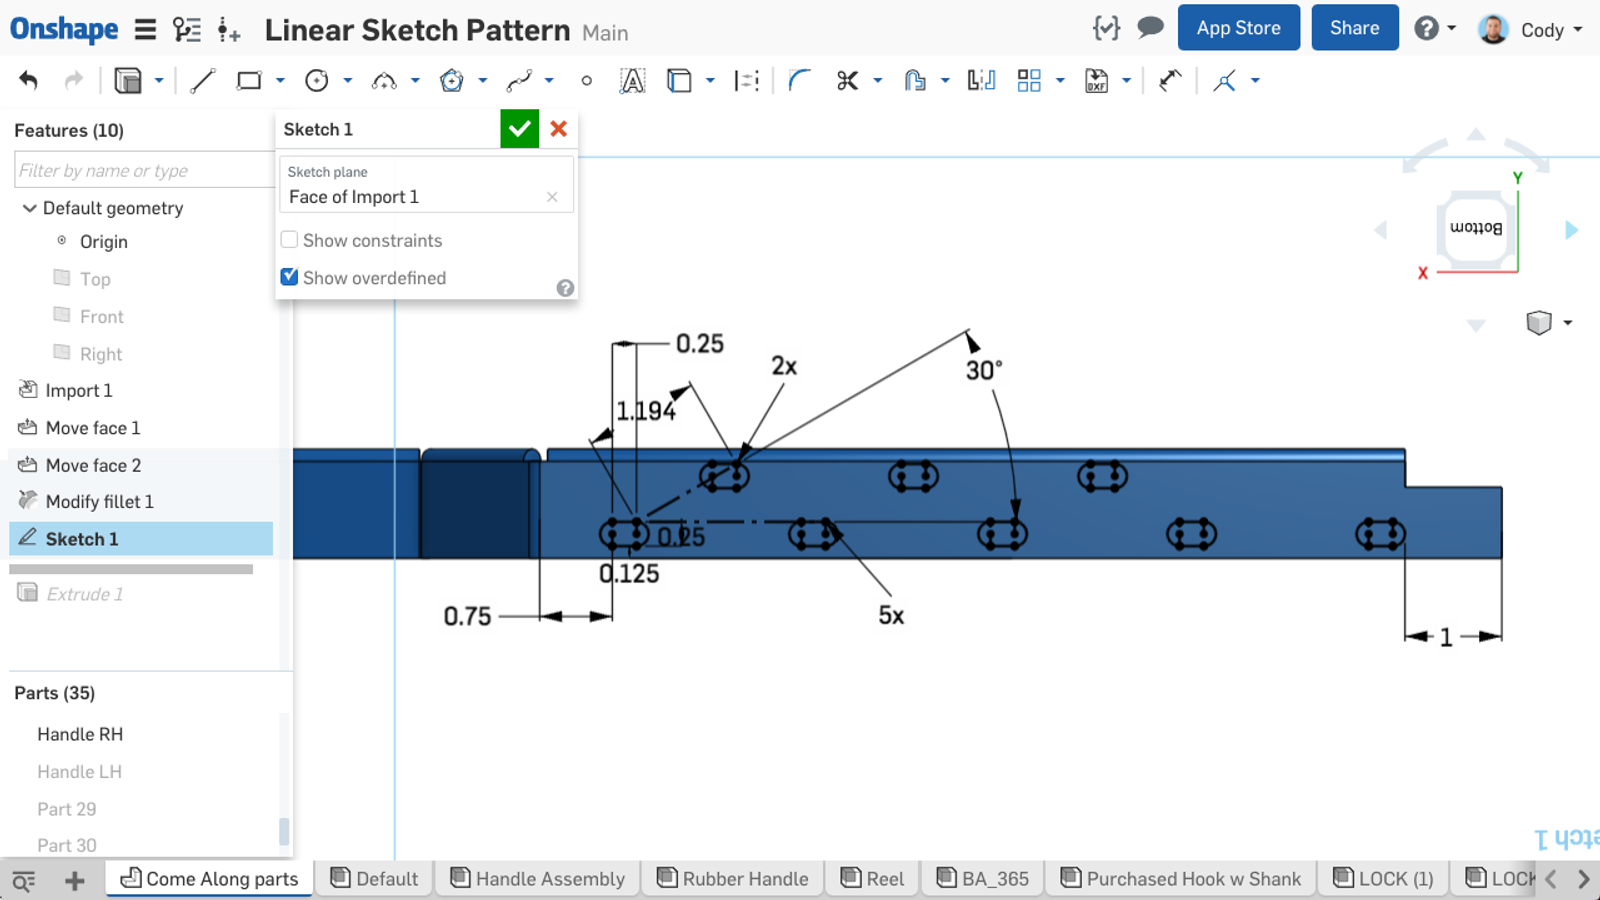
Task: Click the Undo icon
Action: point(27,80)
